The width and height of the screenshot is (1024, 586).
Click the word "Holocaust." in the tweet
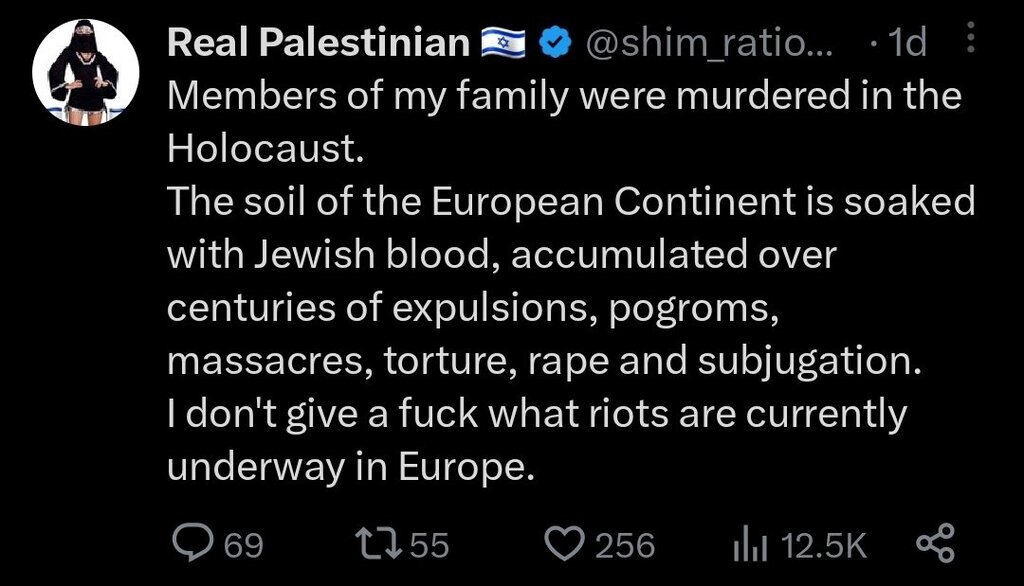(x=262, y=149)
